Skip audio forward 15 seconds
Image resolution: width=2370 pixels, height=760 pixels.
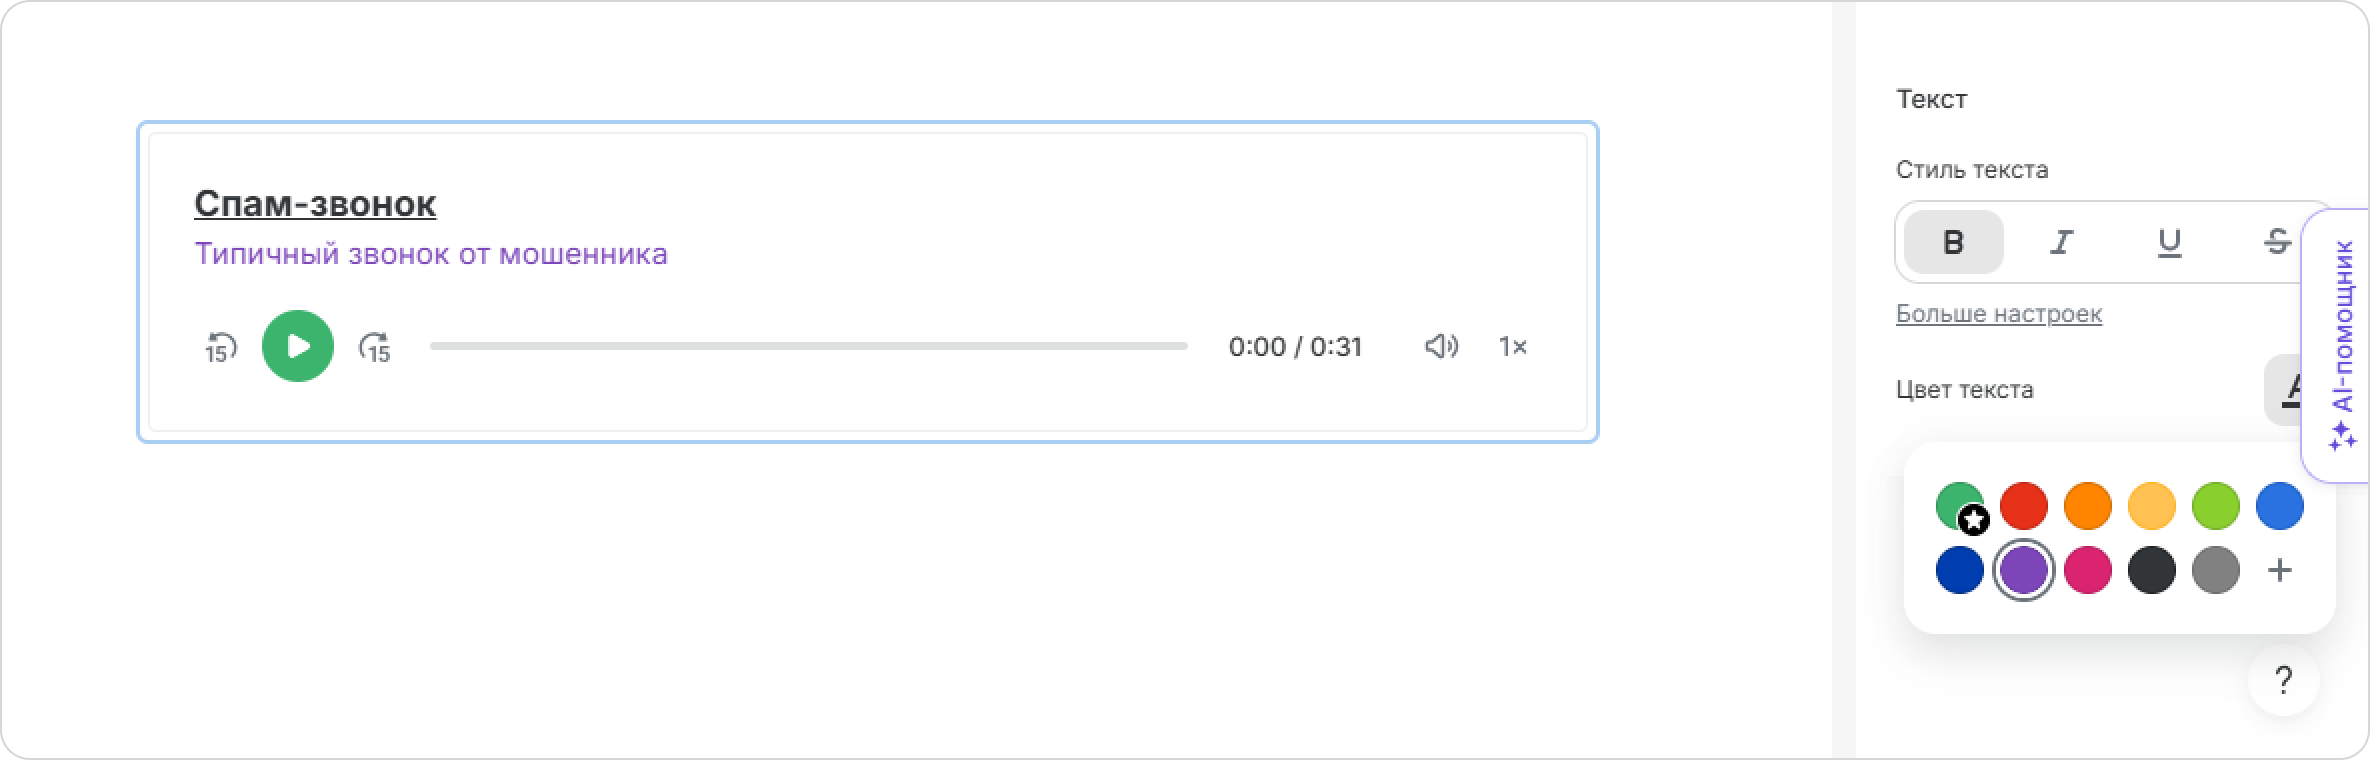click(375, 347)
